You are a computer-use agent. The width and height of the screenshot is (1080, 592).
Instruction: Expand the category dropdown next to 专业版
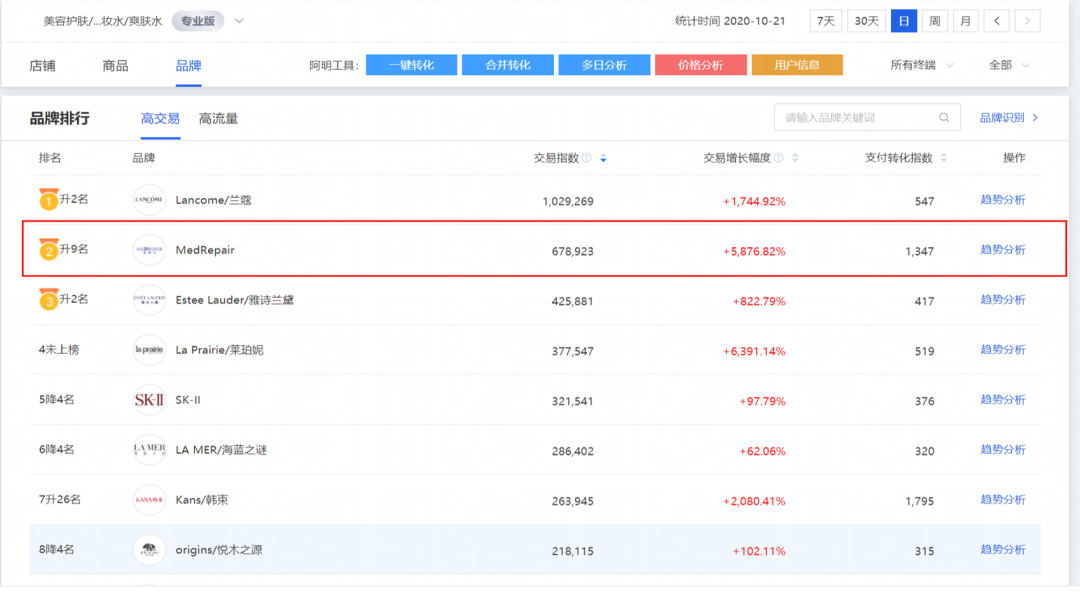point(239,21)
